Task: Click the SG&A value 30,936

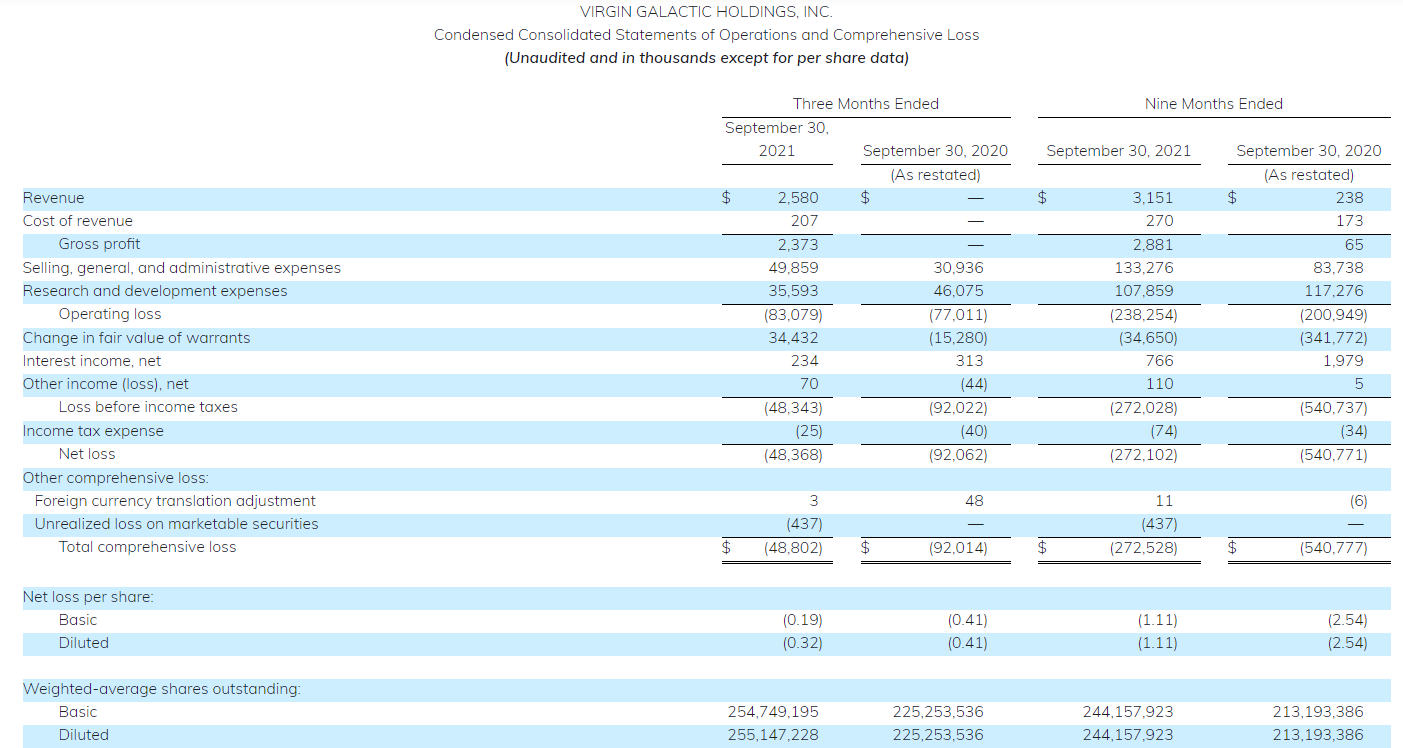Action: pyautogui.click(x=959, y=268)
